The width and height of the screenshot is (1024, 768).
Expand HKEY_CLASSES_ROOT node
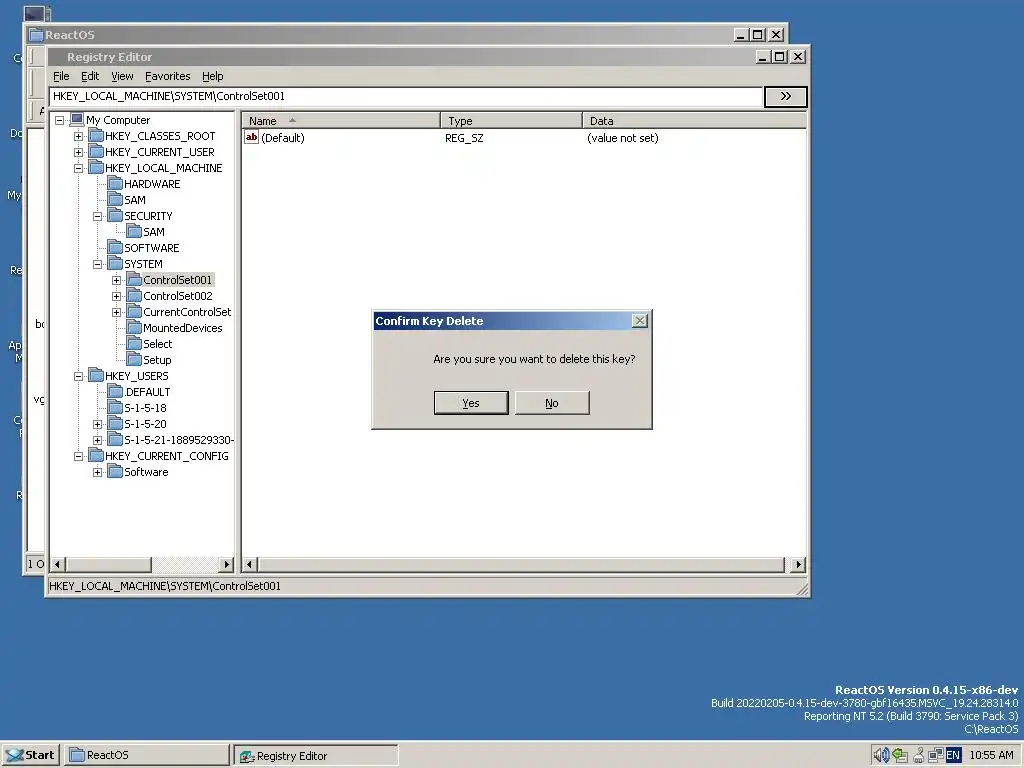[x=78, y=136]
